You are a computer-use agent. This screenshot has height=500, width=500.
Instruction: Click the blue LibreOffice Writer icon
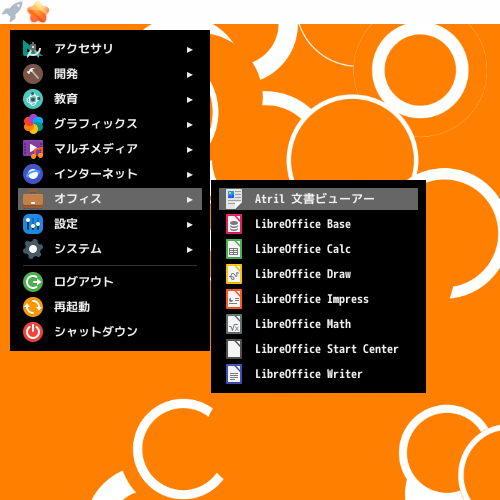[234, 374]
